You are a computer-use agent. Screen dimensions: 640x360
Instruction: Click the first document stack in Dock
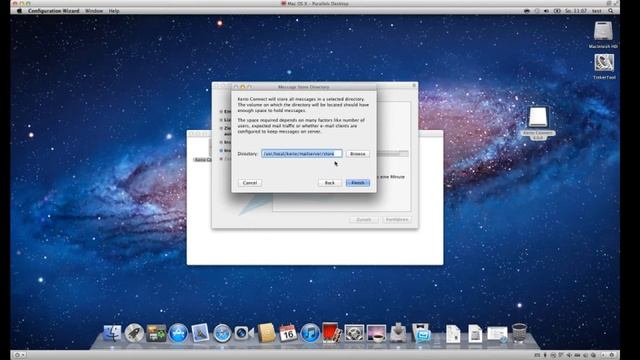[453, 333]
